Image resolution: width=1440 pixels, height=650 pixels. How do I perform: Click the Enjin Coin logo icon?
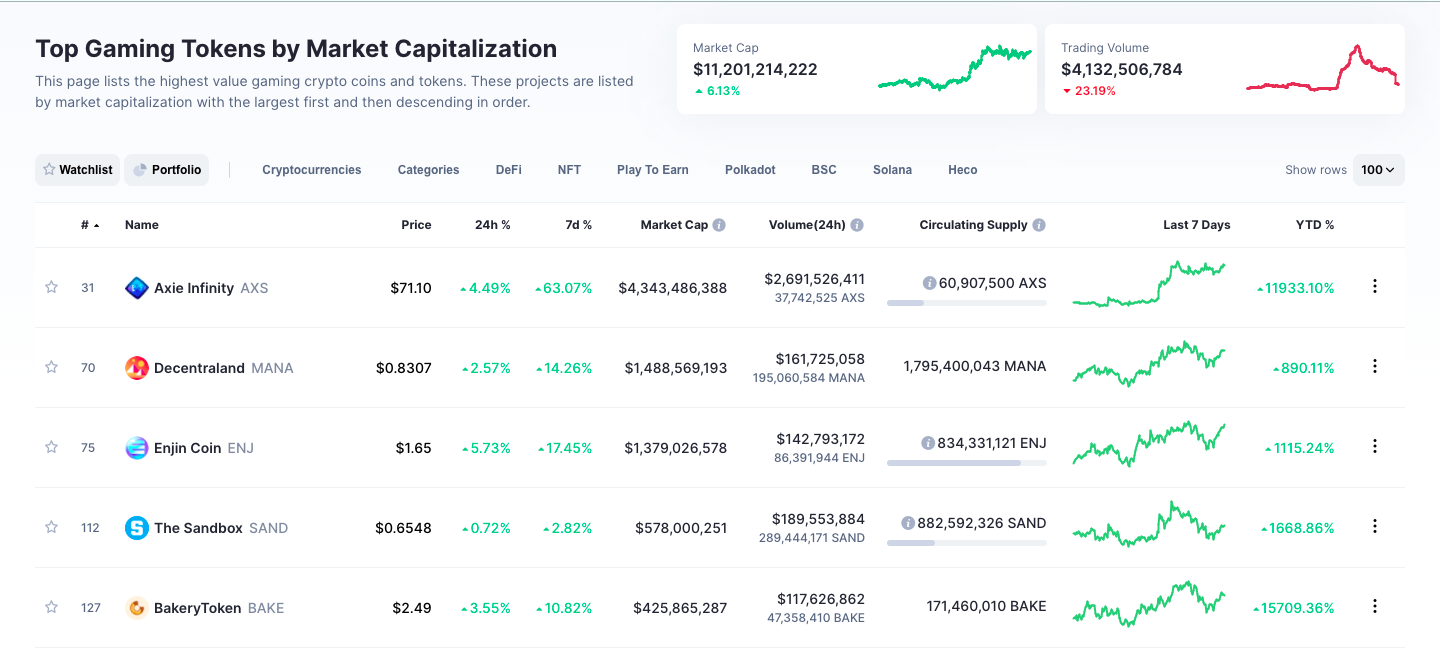[137, 448]
